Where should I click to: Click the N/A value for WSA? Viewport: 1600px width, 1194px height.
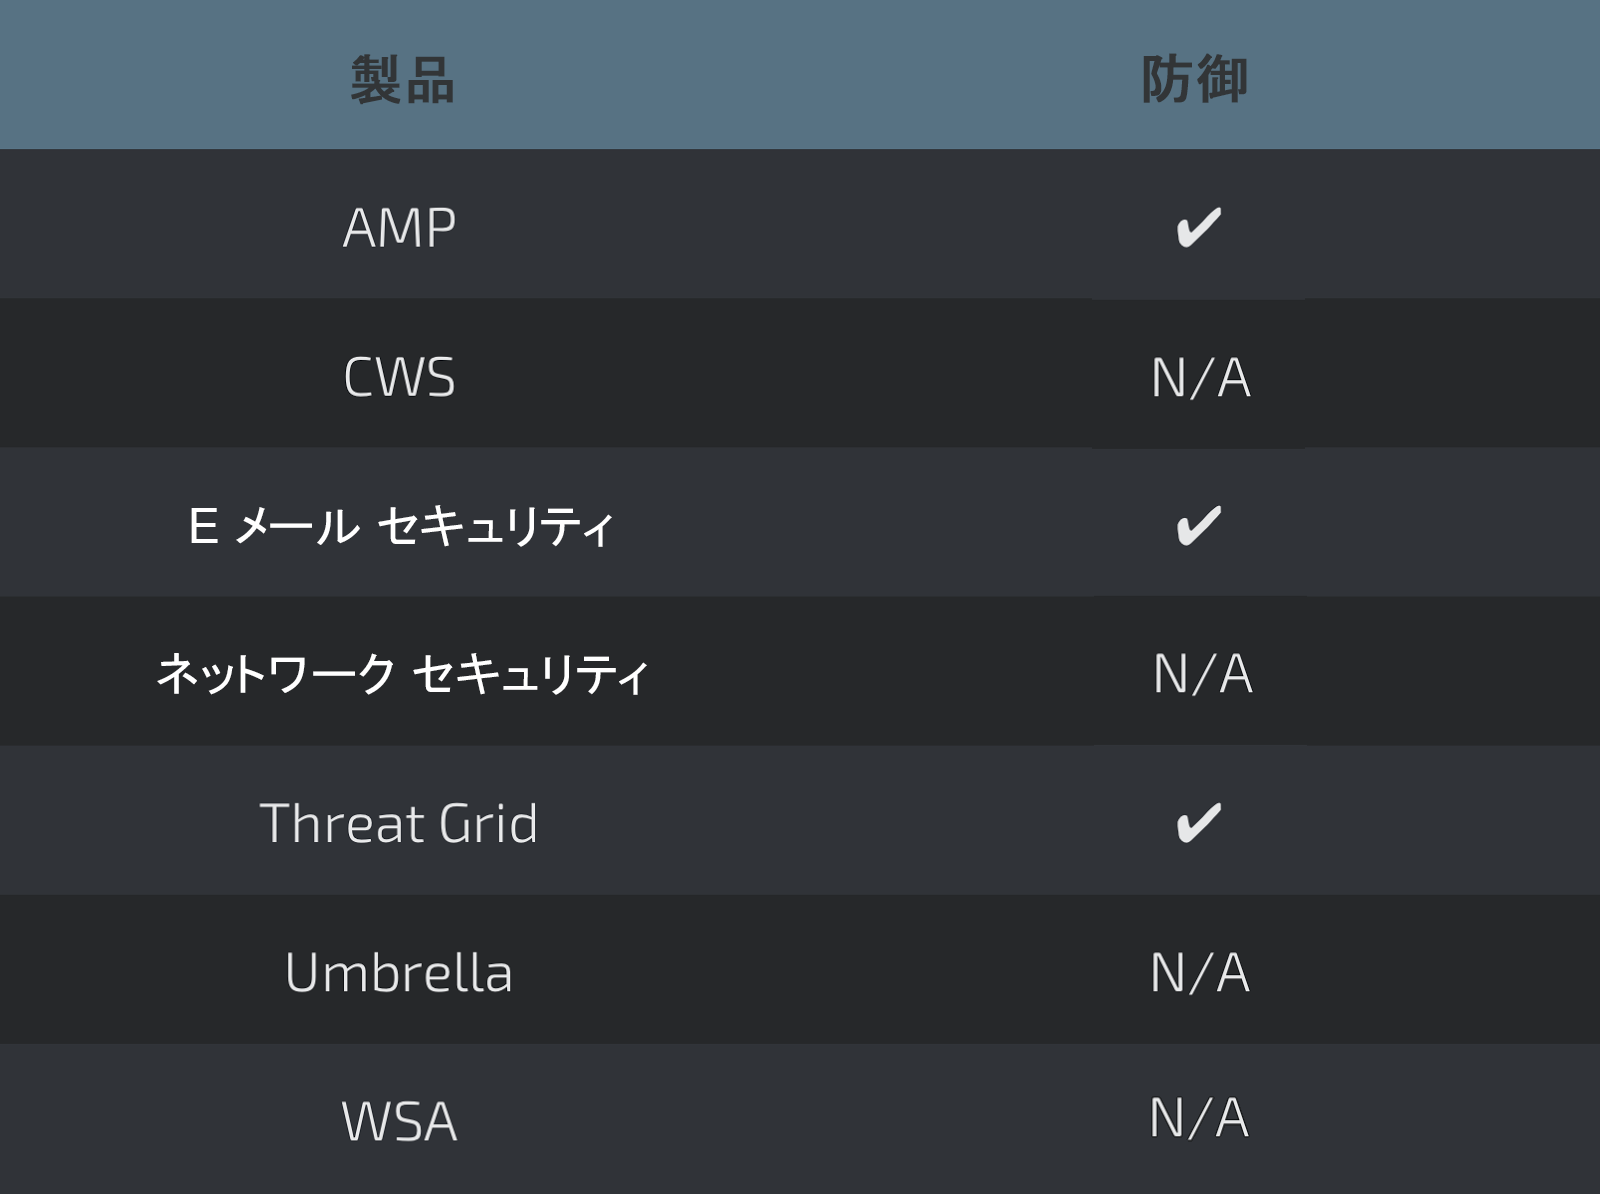pos(1199,1117)
